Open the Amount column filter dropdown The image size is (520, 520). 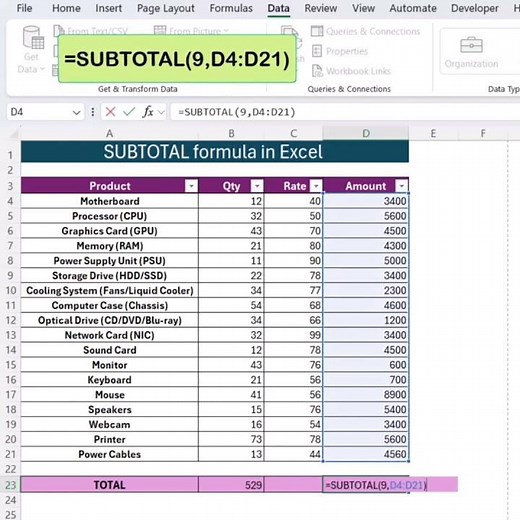pos(402,186)
